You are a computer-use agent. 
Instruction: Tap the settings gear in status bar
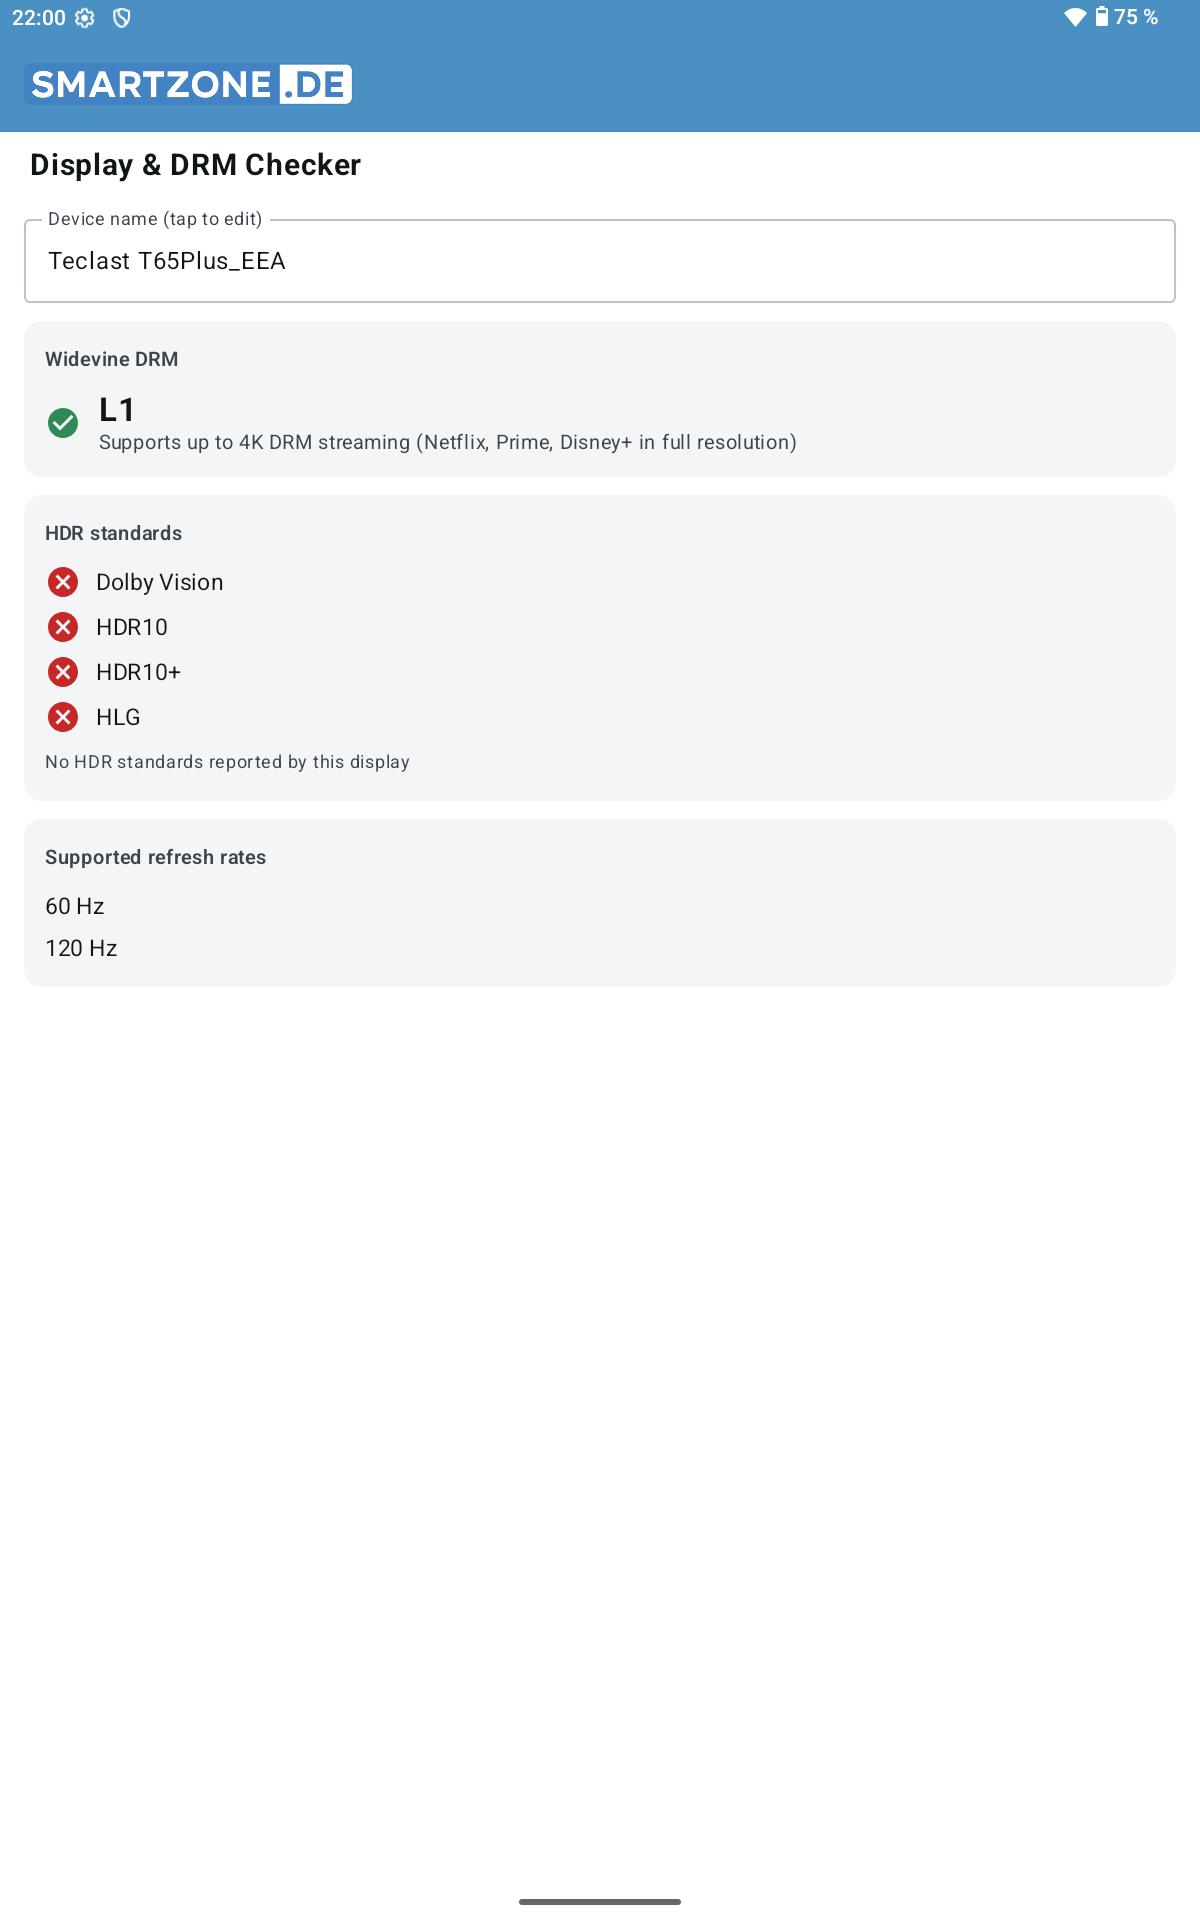(85, 18)
